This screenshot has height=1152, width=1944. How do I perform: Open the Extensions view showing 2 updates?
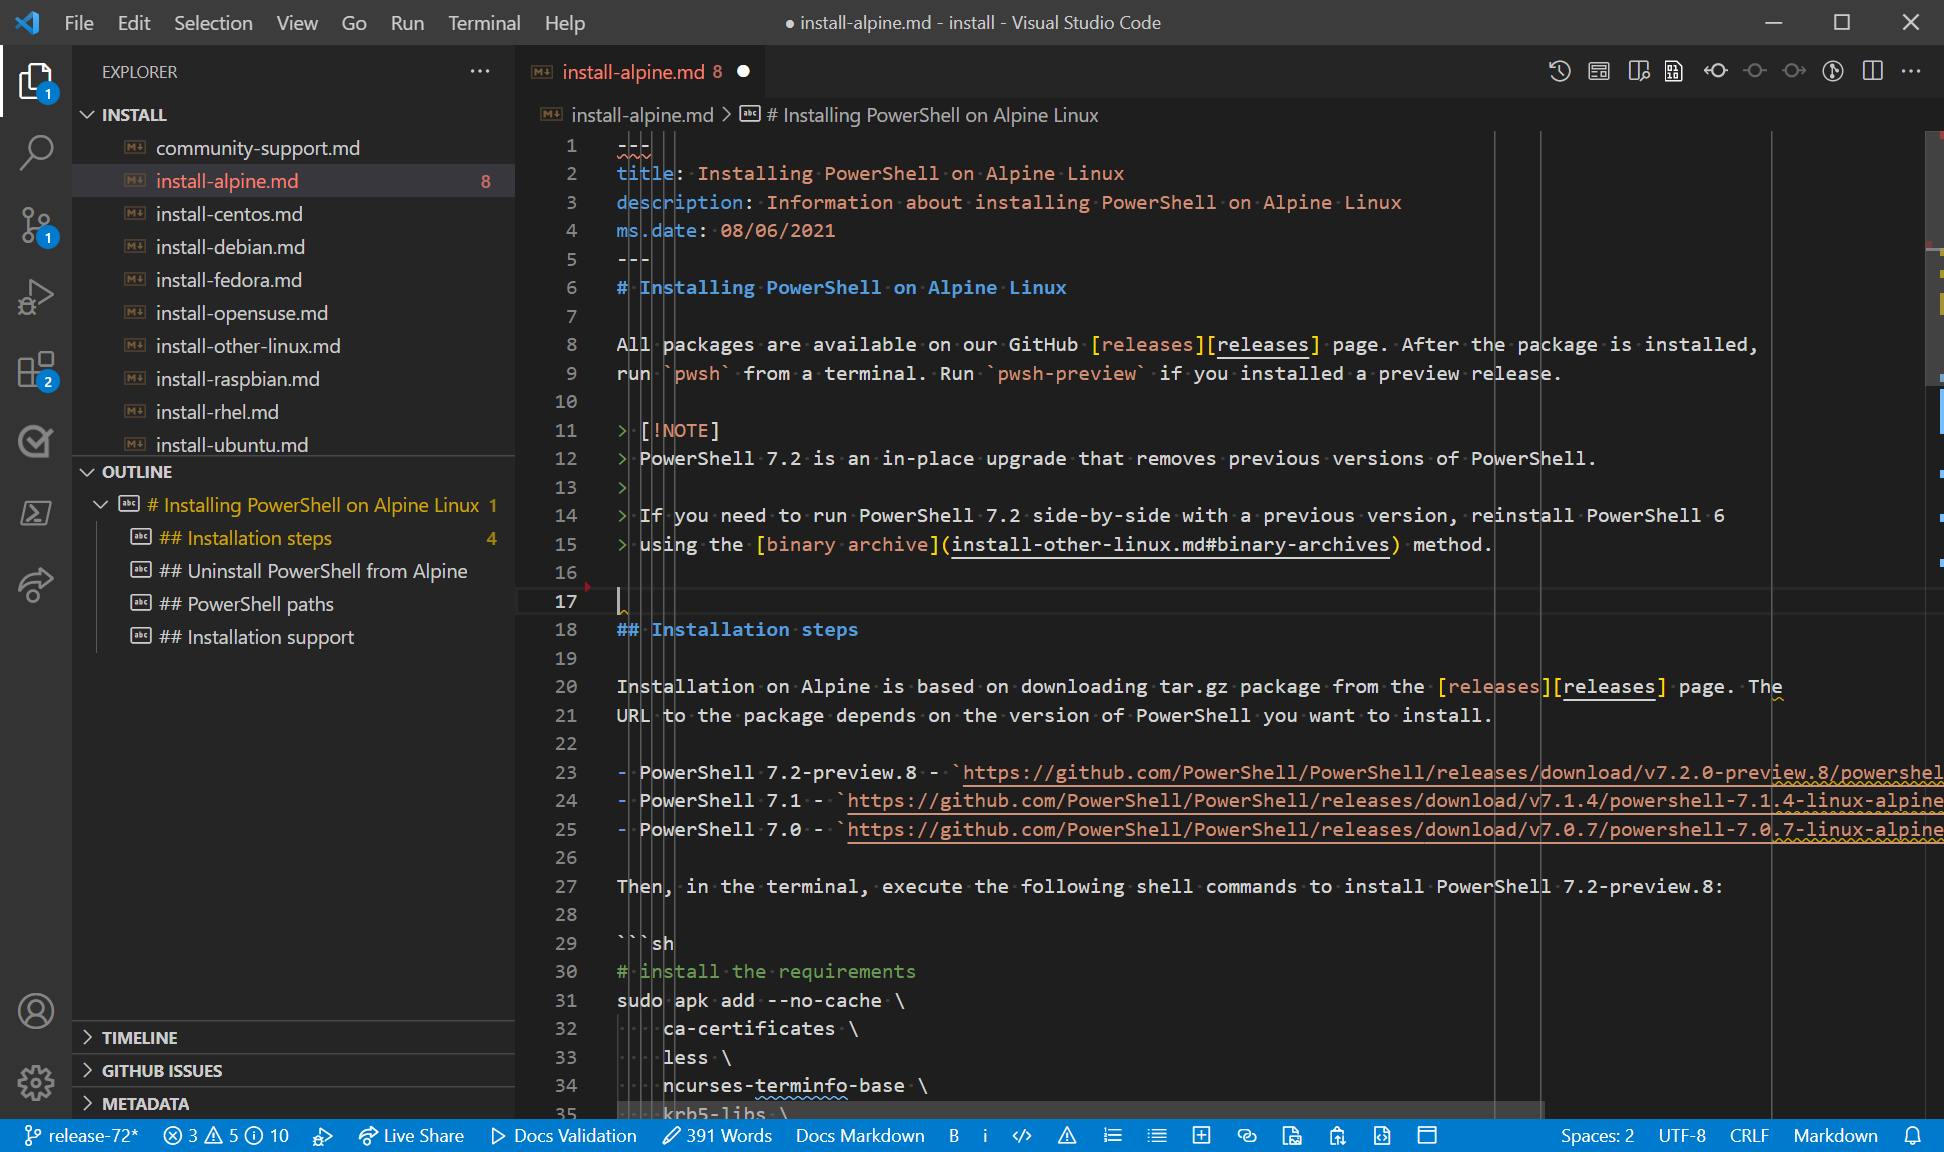[x=36, y=369]
